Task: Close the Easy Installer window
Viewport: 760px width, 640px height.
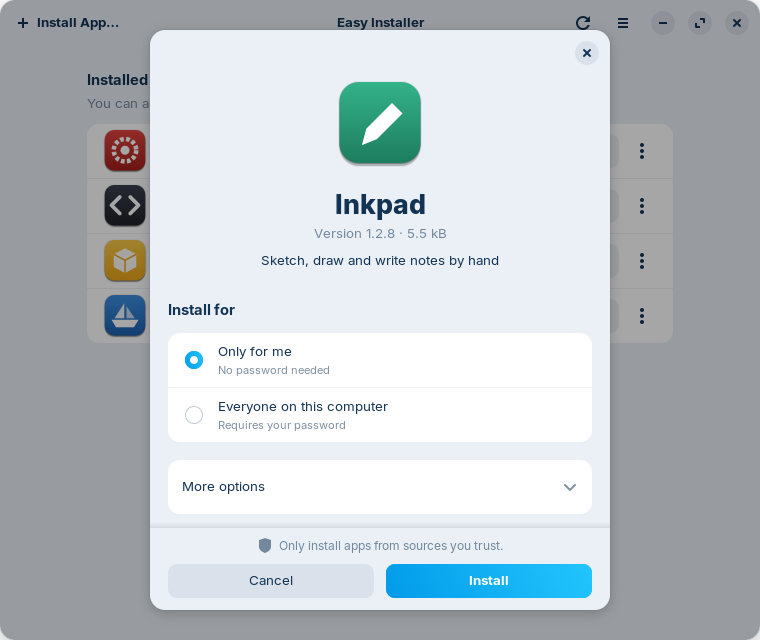Action: 737,23
